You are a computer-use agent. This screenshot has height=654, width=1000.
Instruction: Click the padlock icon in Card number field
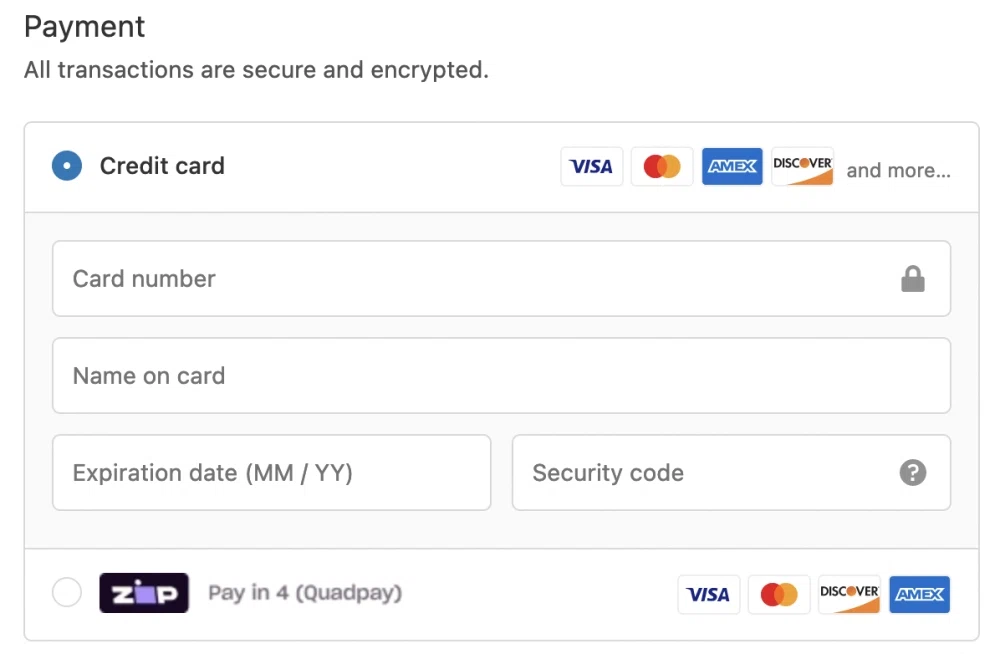pos(913,279)
